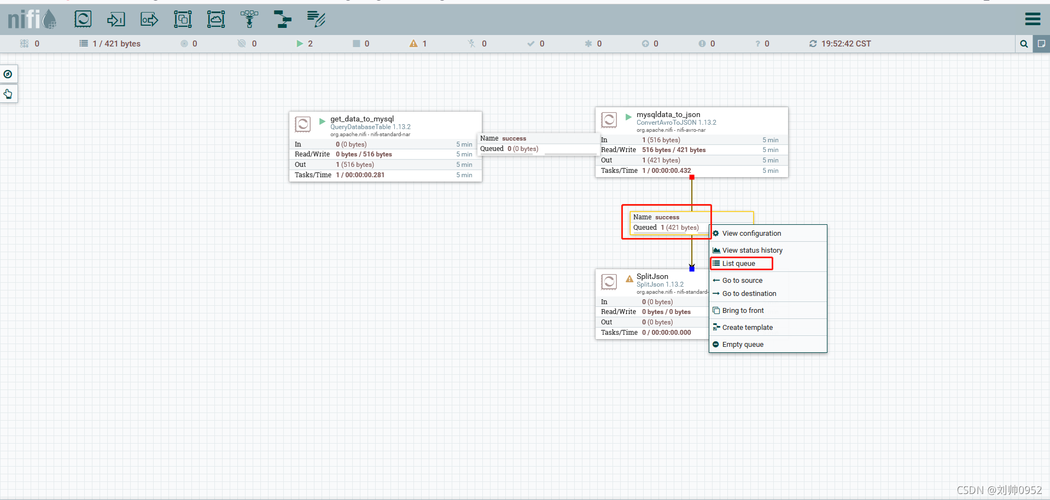This screenshot has width=1050, height=500.
Task: Open the search magnifier icon
Action: 1024,44
